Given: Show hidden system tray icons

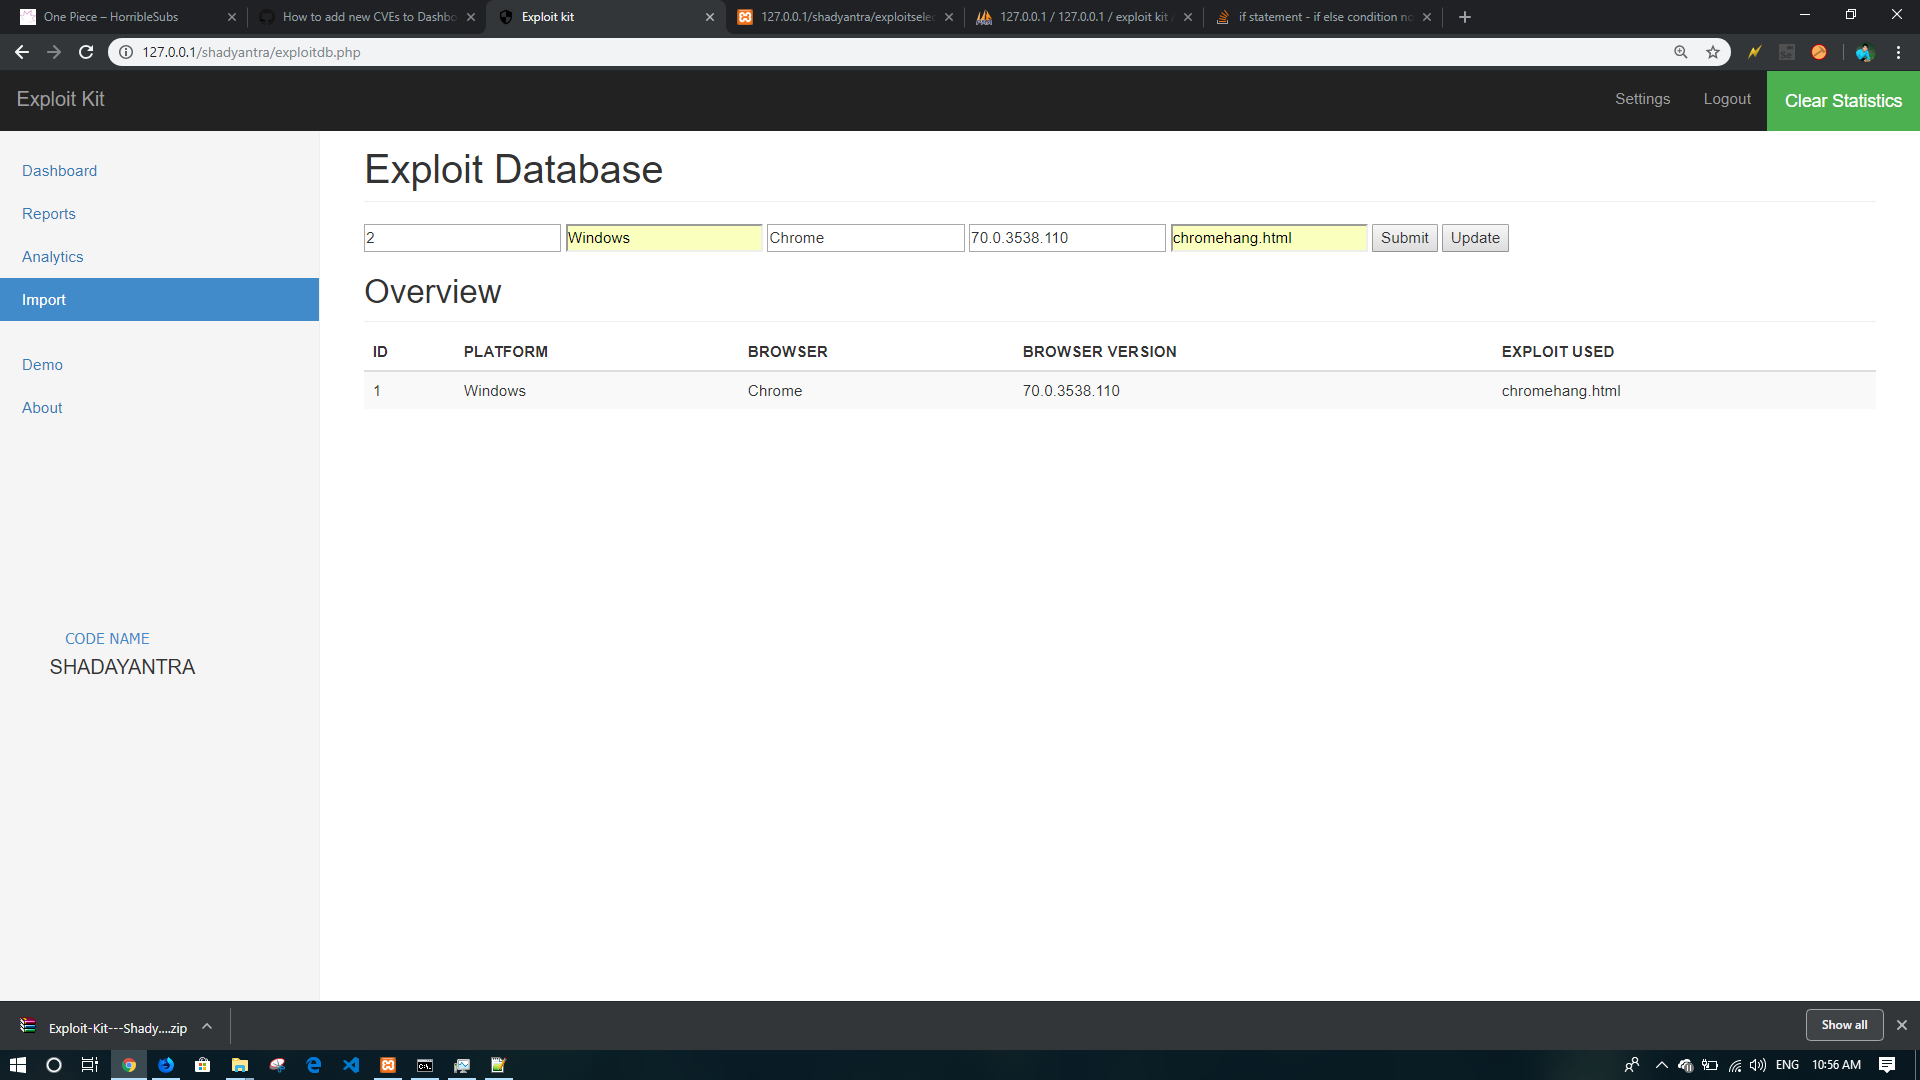Looking at the screenshot, I should point(1662,1065).
